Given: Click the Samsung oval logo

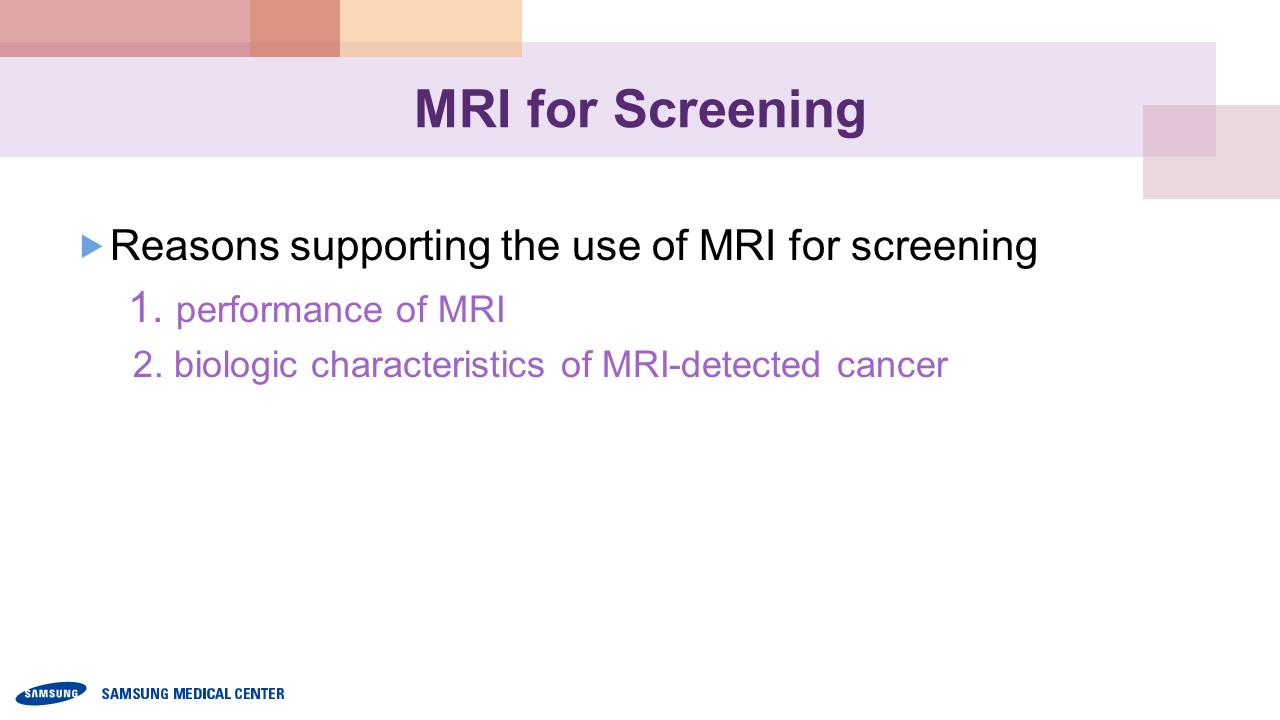Looking at the screenshot, I should click(50, 693).
